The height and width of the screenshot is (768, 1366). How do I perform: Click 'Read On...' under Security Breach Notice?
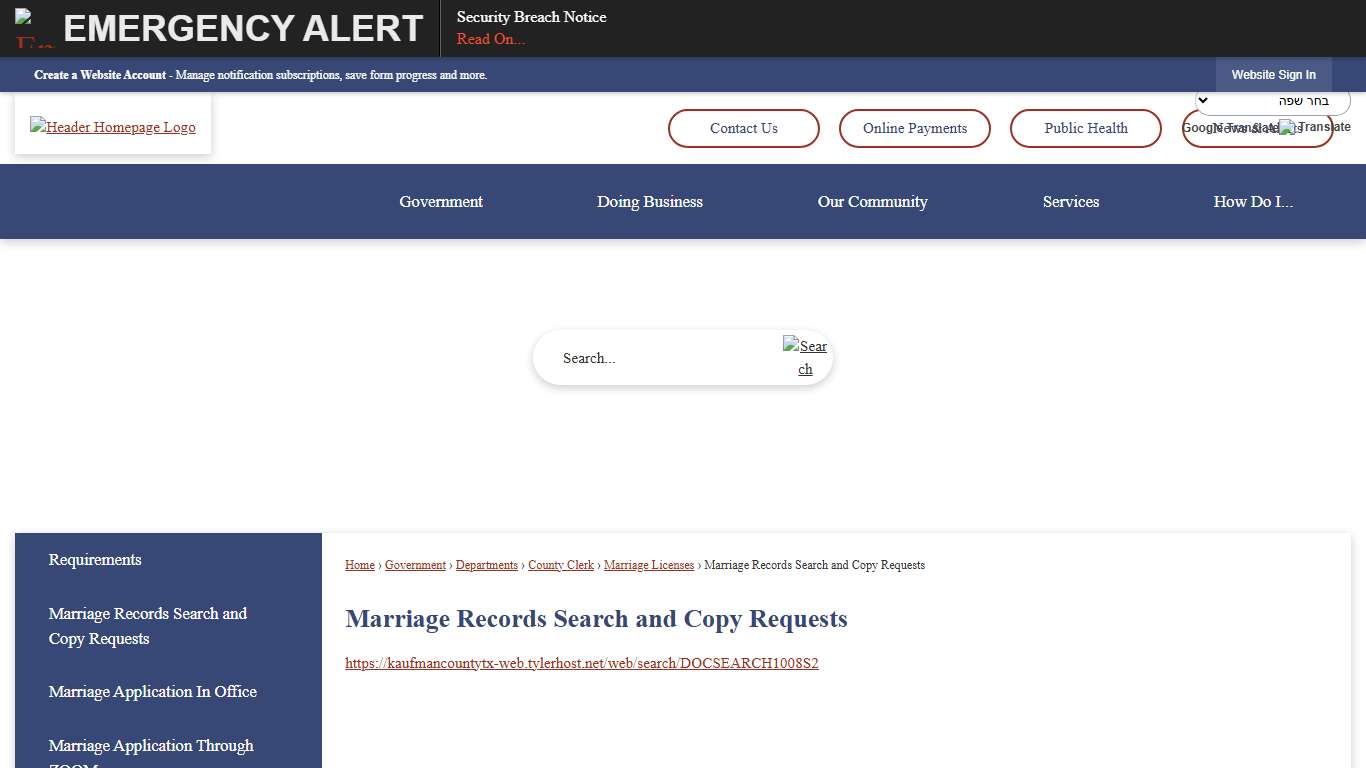pos(490,39)
